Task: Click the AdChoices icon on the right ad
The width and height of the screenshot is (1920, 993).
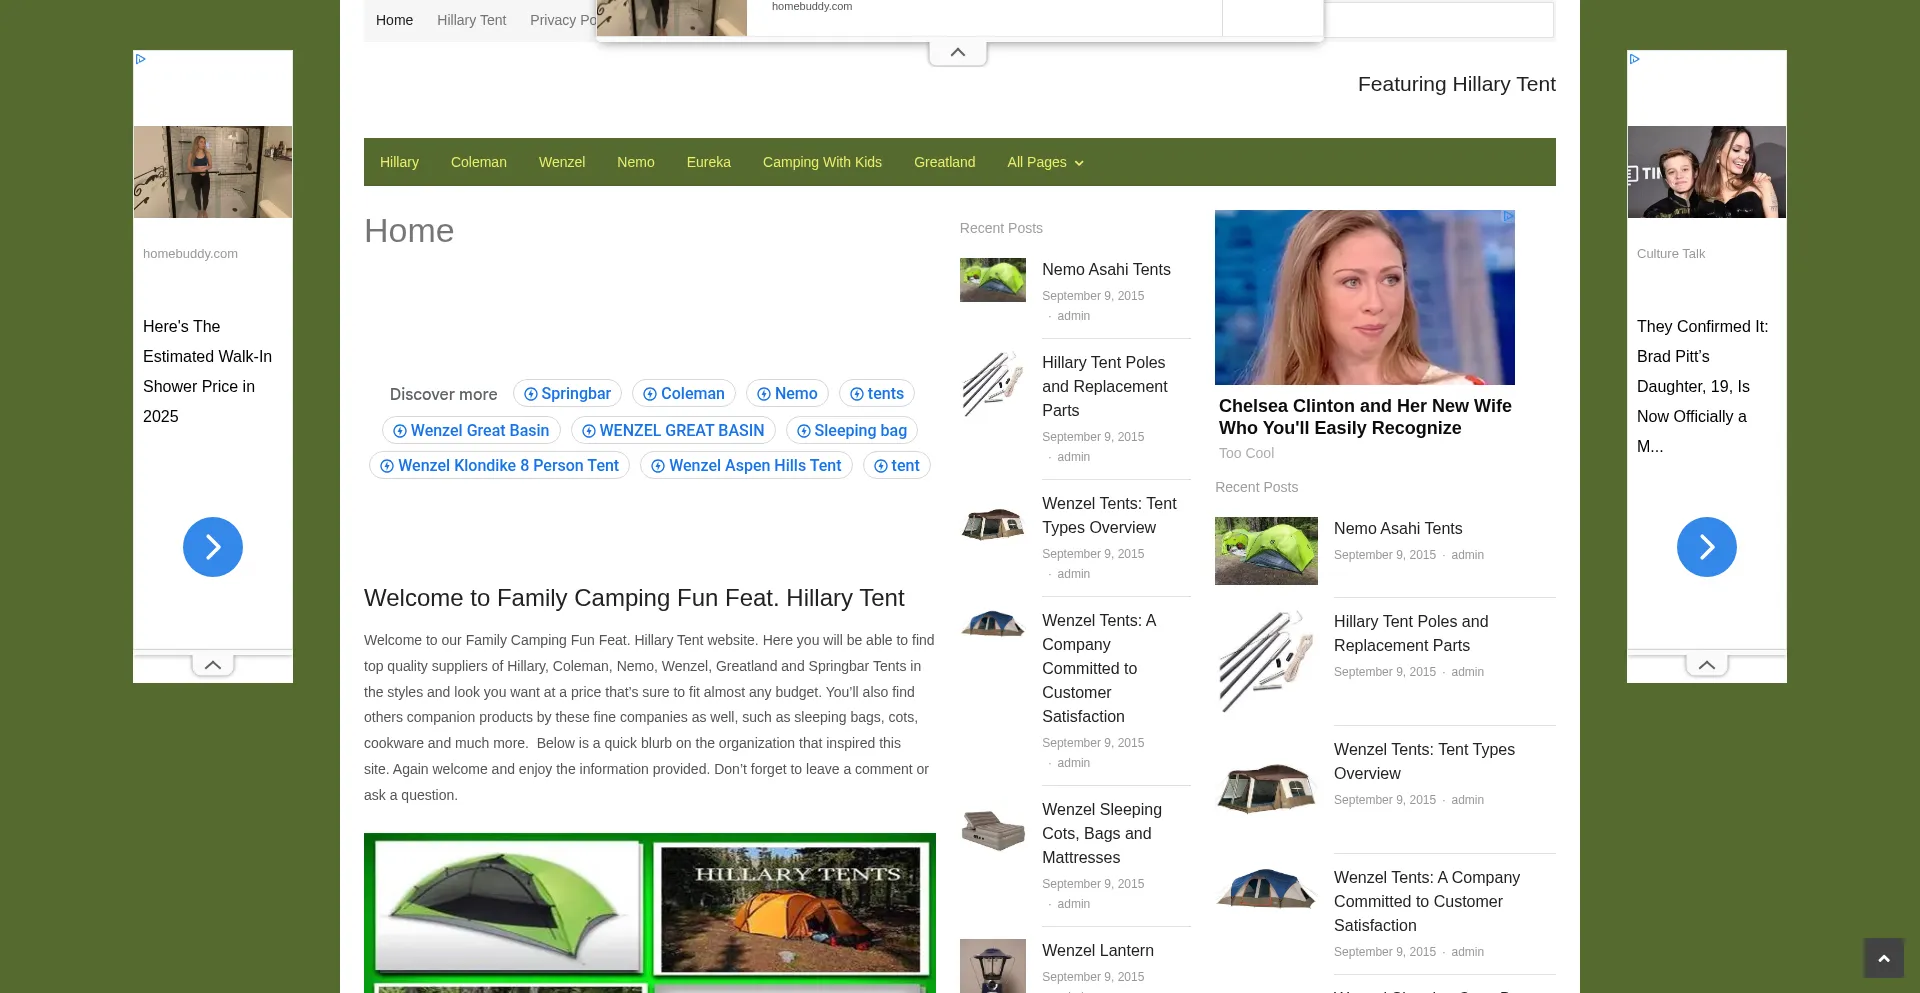Action: click(x=1635, y=59)
